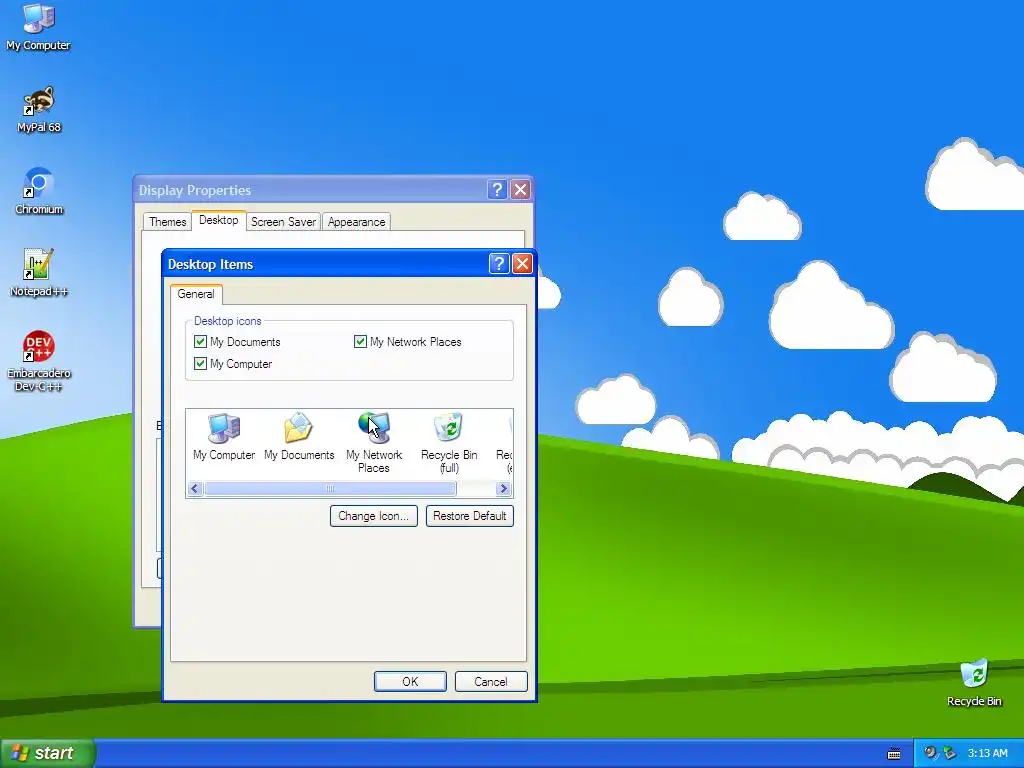Screen dimensions: 1024x768
Task: Uncheck the My Computer checkbox
Action: click(x=200, y=364)
